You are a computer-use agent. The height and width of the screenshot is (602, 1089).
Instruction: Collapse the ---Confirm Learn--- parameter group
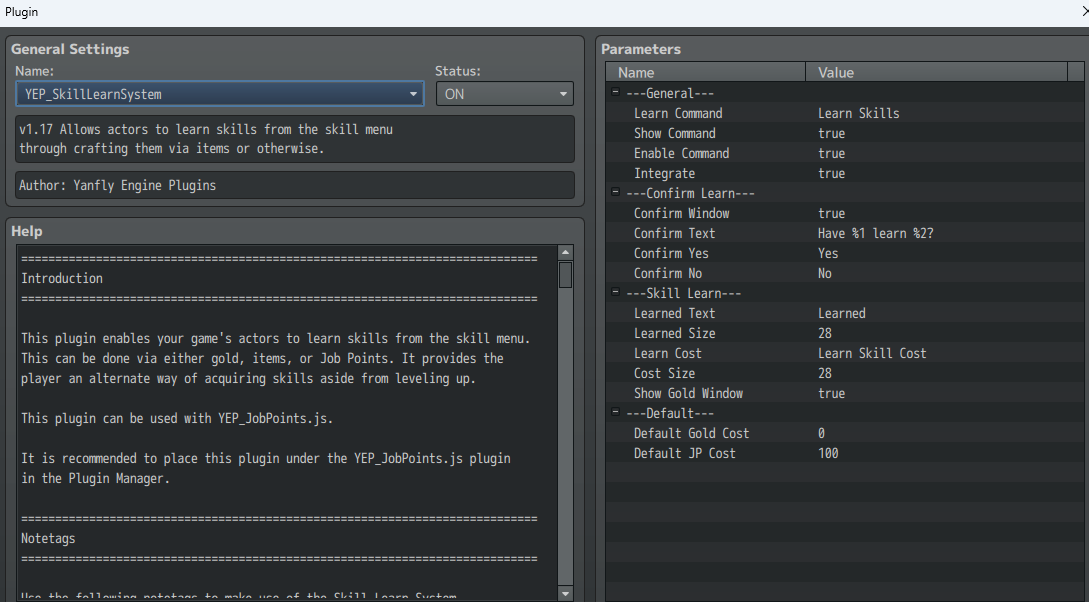pyautogui.click(x=615, y=192)
